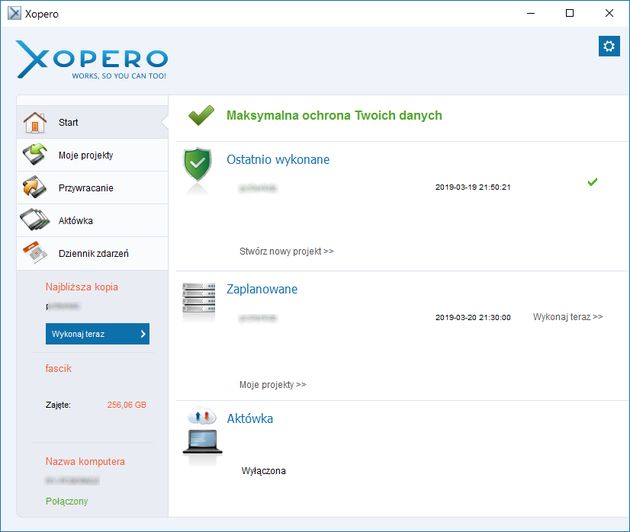Click the Moje projekty drive icon
This screenshot has height=532, width=630.
point(35,155)
